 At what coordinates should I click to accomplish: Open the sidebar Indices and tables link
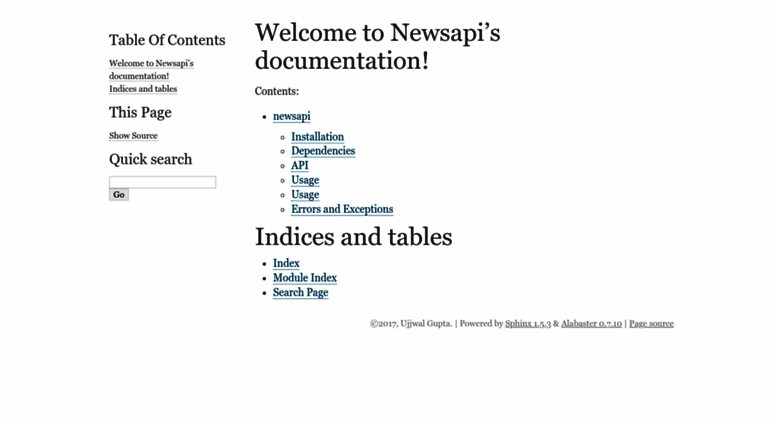coord(143,89)
